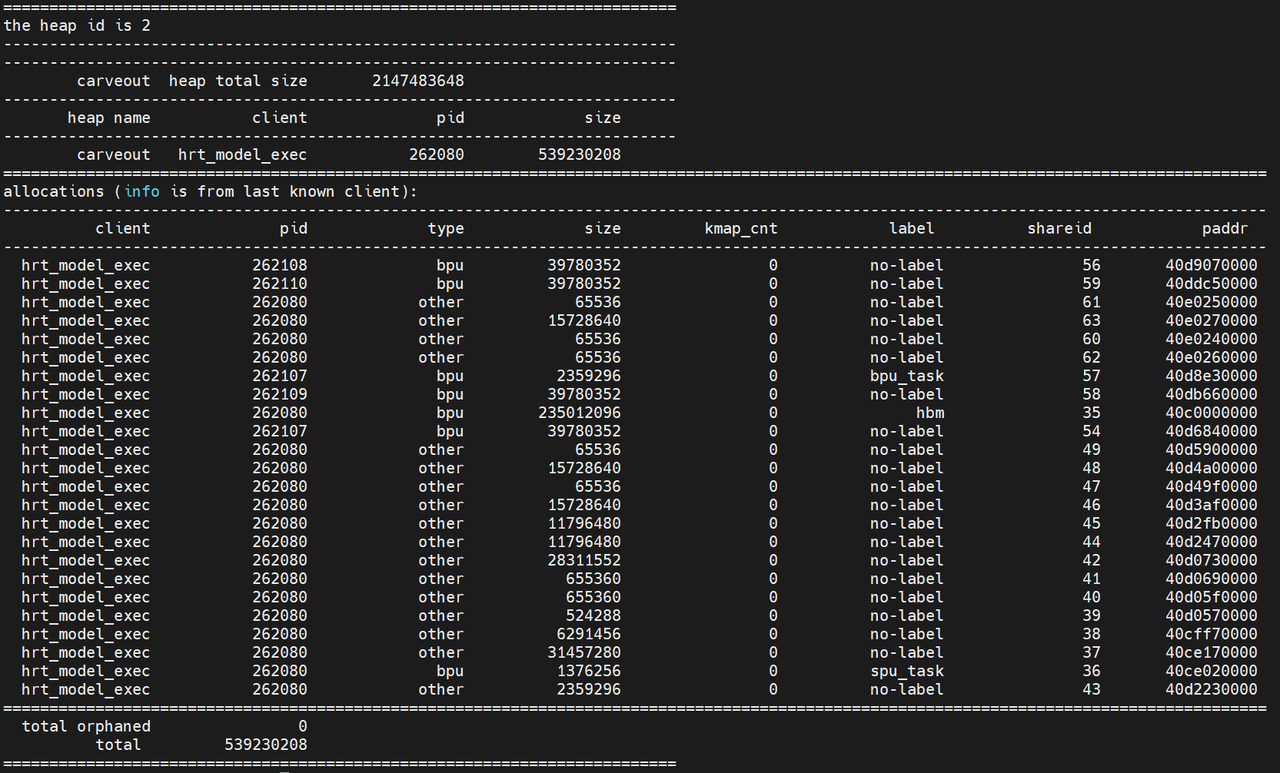This screenshot has height=773, width=1280.
Task: Select the 'kmap_cnt' column header
Action: (x=740, y=228)
